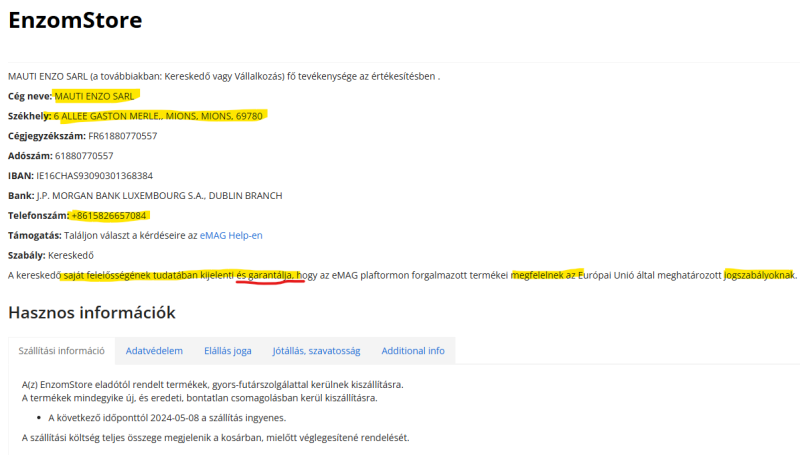This screenshot has width=800, height=455.
Task: Click the EnzomStore page heading
Action: pos(75,20)
